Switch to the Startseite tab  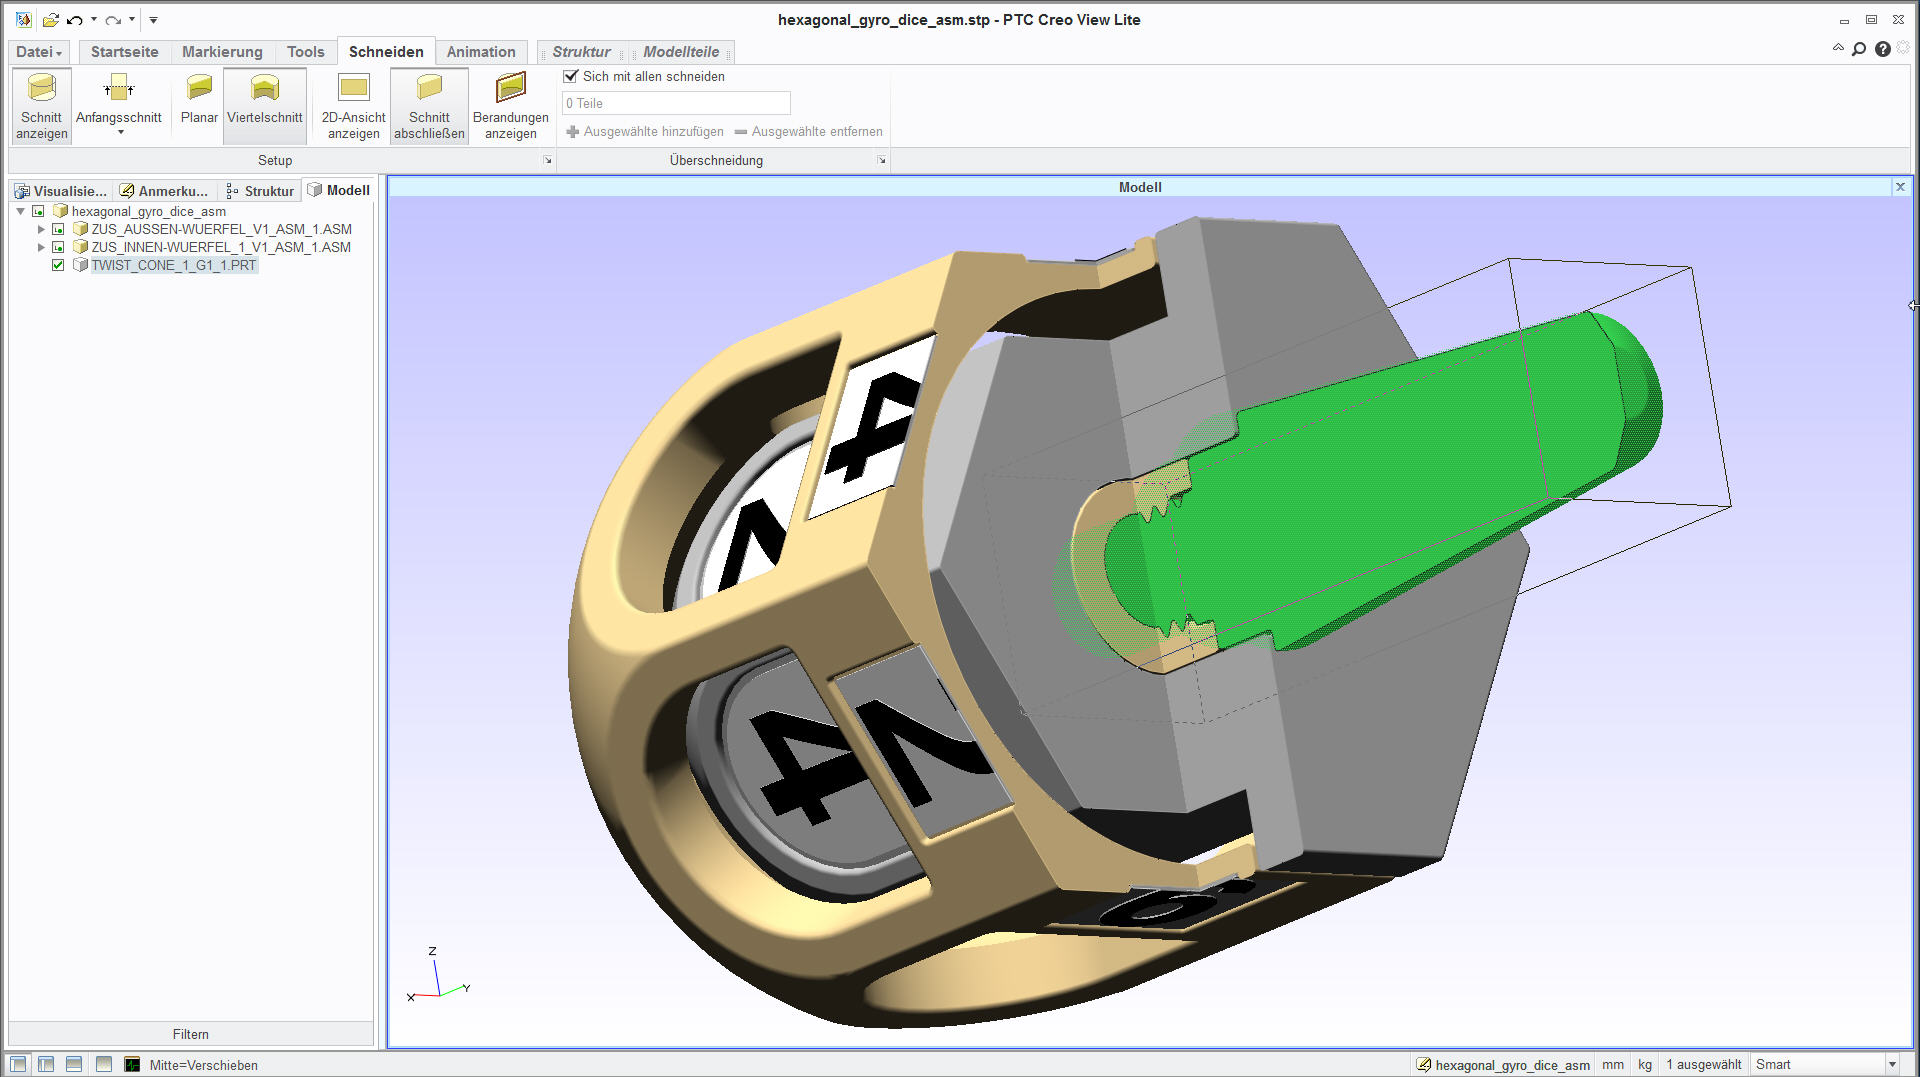coord(125,52)
